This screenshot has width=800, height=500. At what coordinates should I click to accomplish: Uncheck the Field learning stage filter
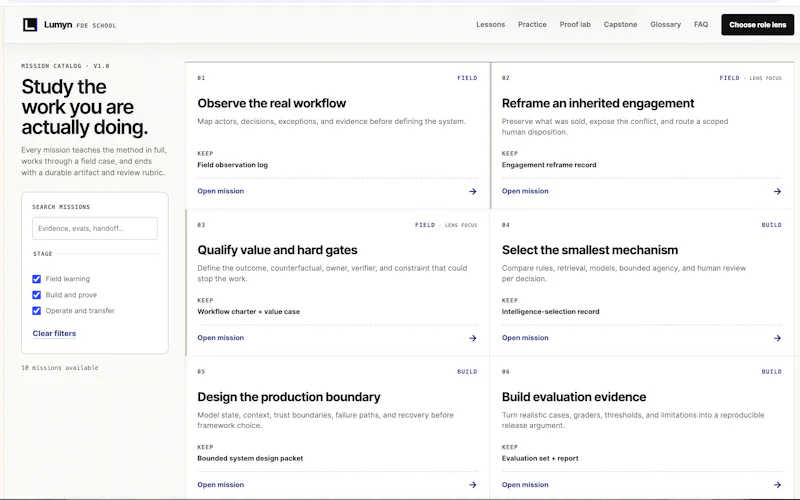[x=36, y=279]
